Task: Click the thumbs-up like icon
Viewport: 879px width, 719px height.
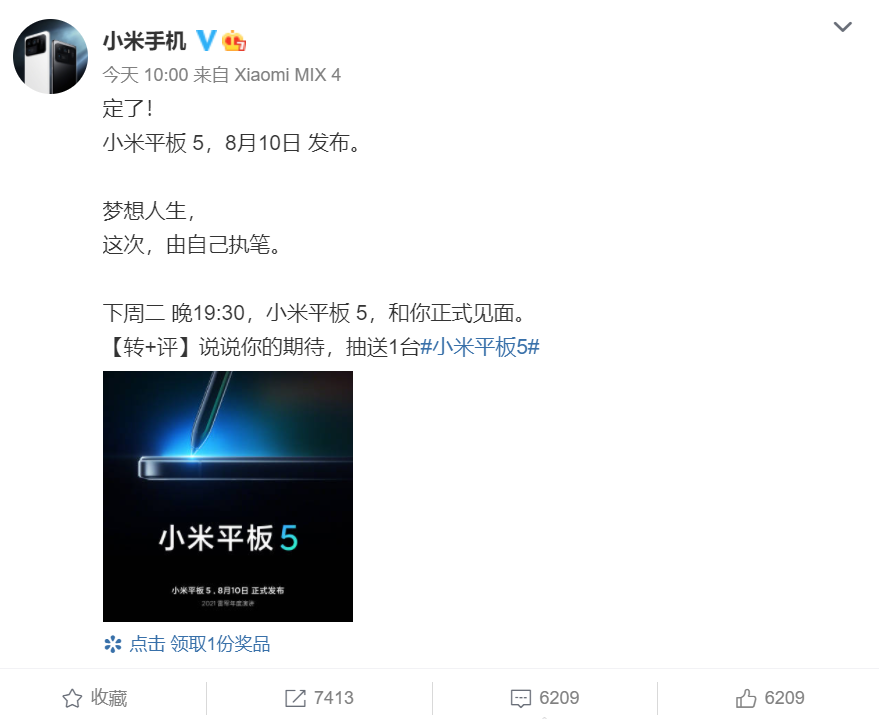Action: click(x=746, y=698)
